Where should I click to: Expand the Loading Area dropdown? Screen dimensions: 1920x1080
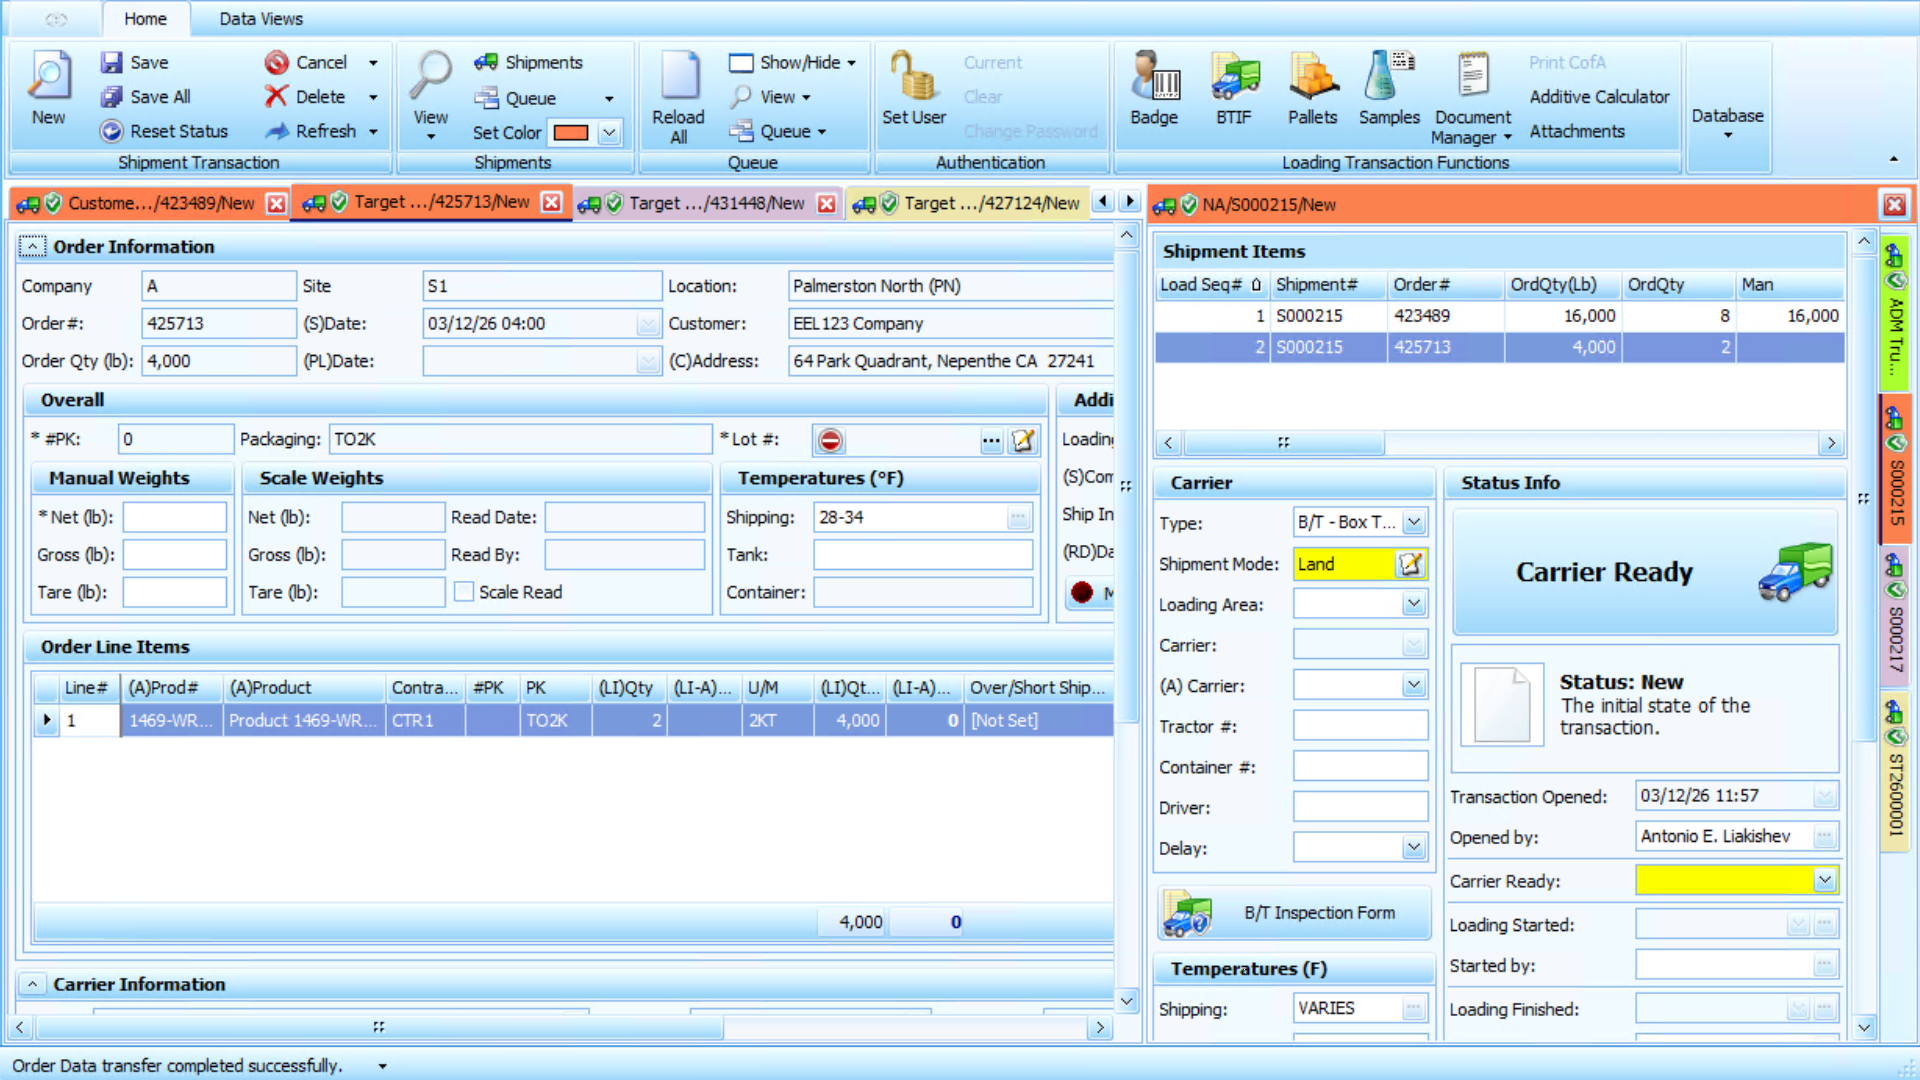[1414, 604]
